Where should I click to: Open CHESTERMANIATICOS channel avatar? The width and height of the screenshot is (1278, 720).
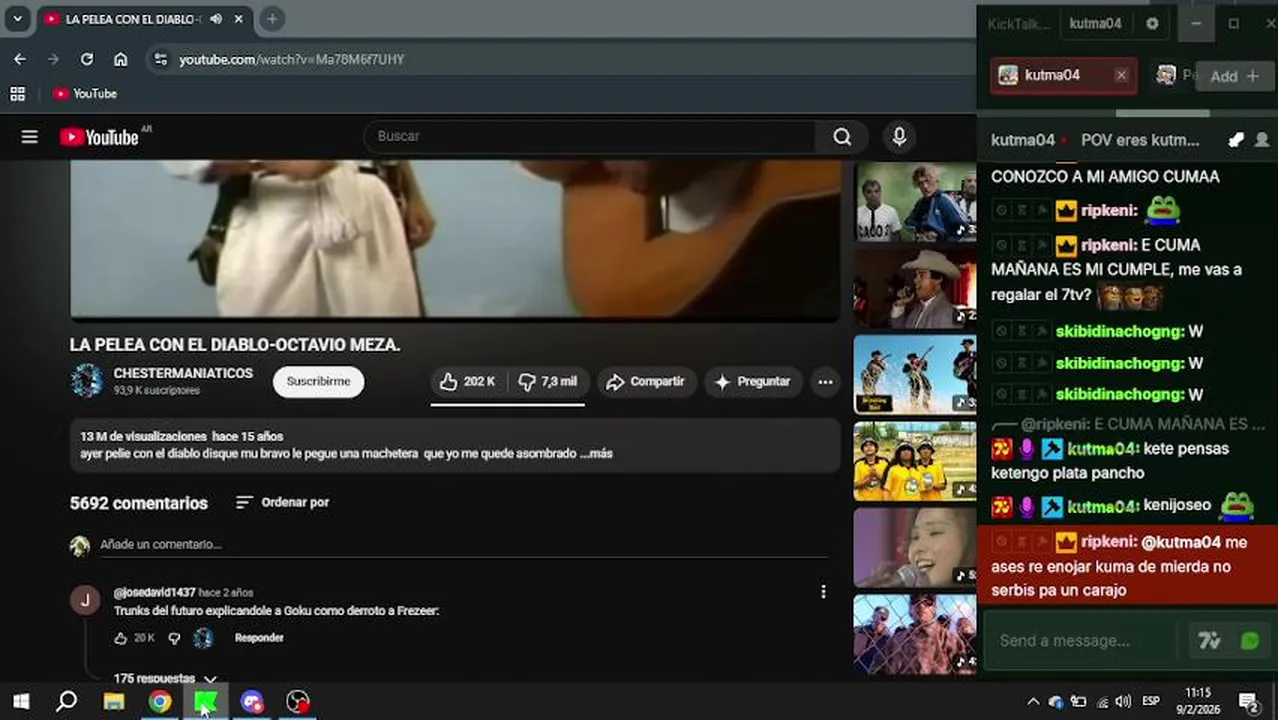(x=86, y=381)
